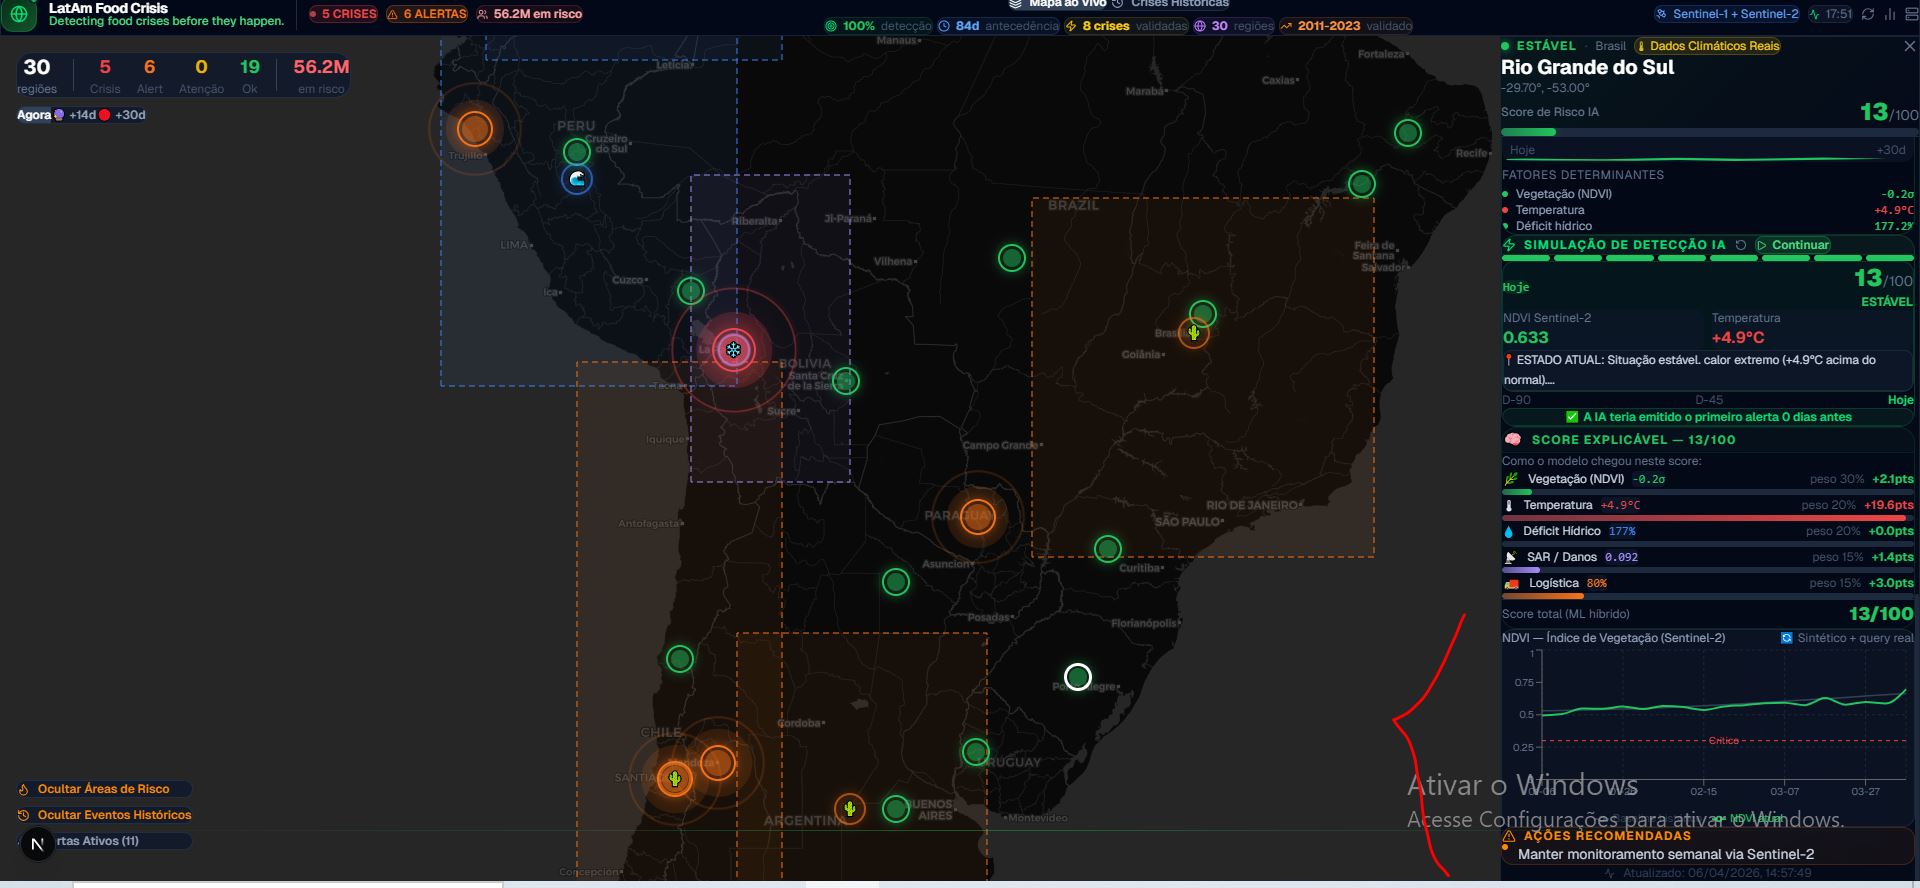Click the Crisis count 5 stat

point(105,75)
